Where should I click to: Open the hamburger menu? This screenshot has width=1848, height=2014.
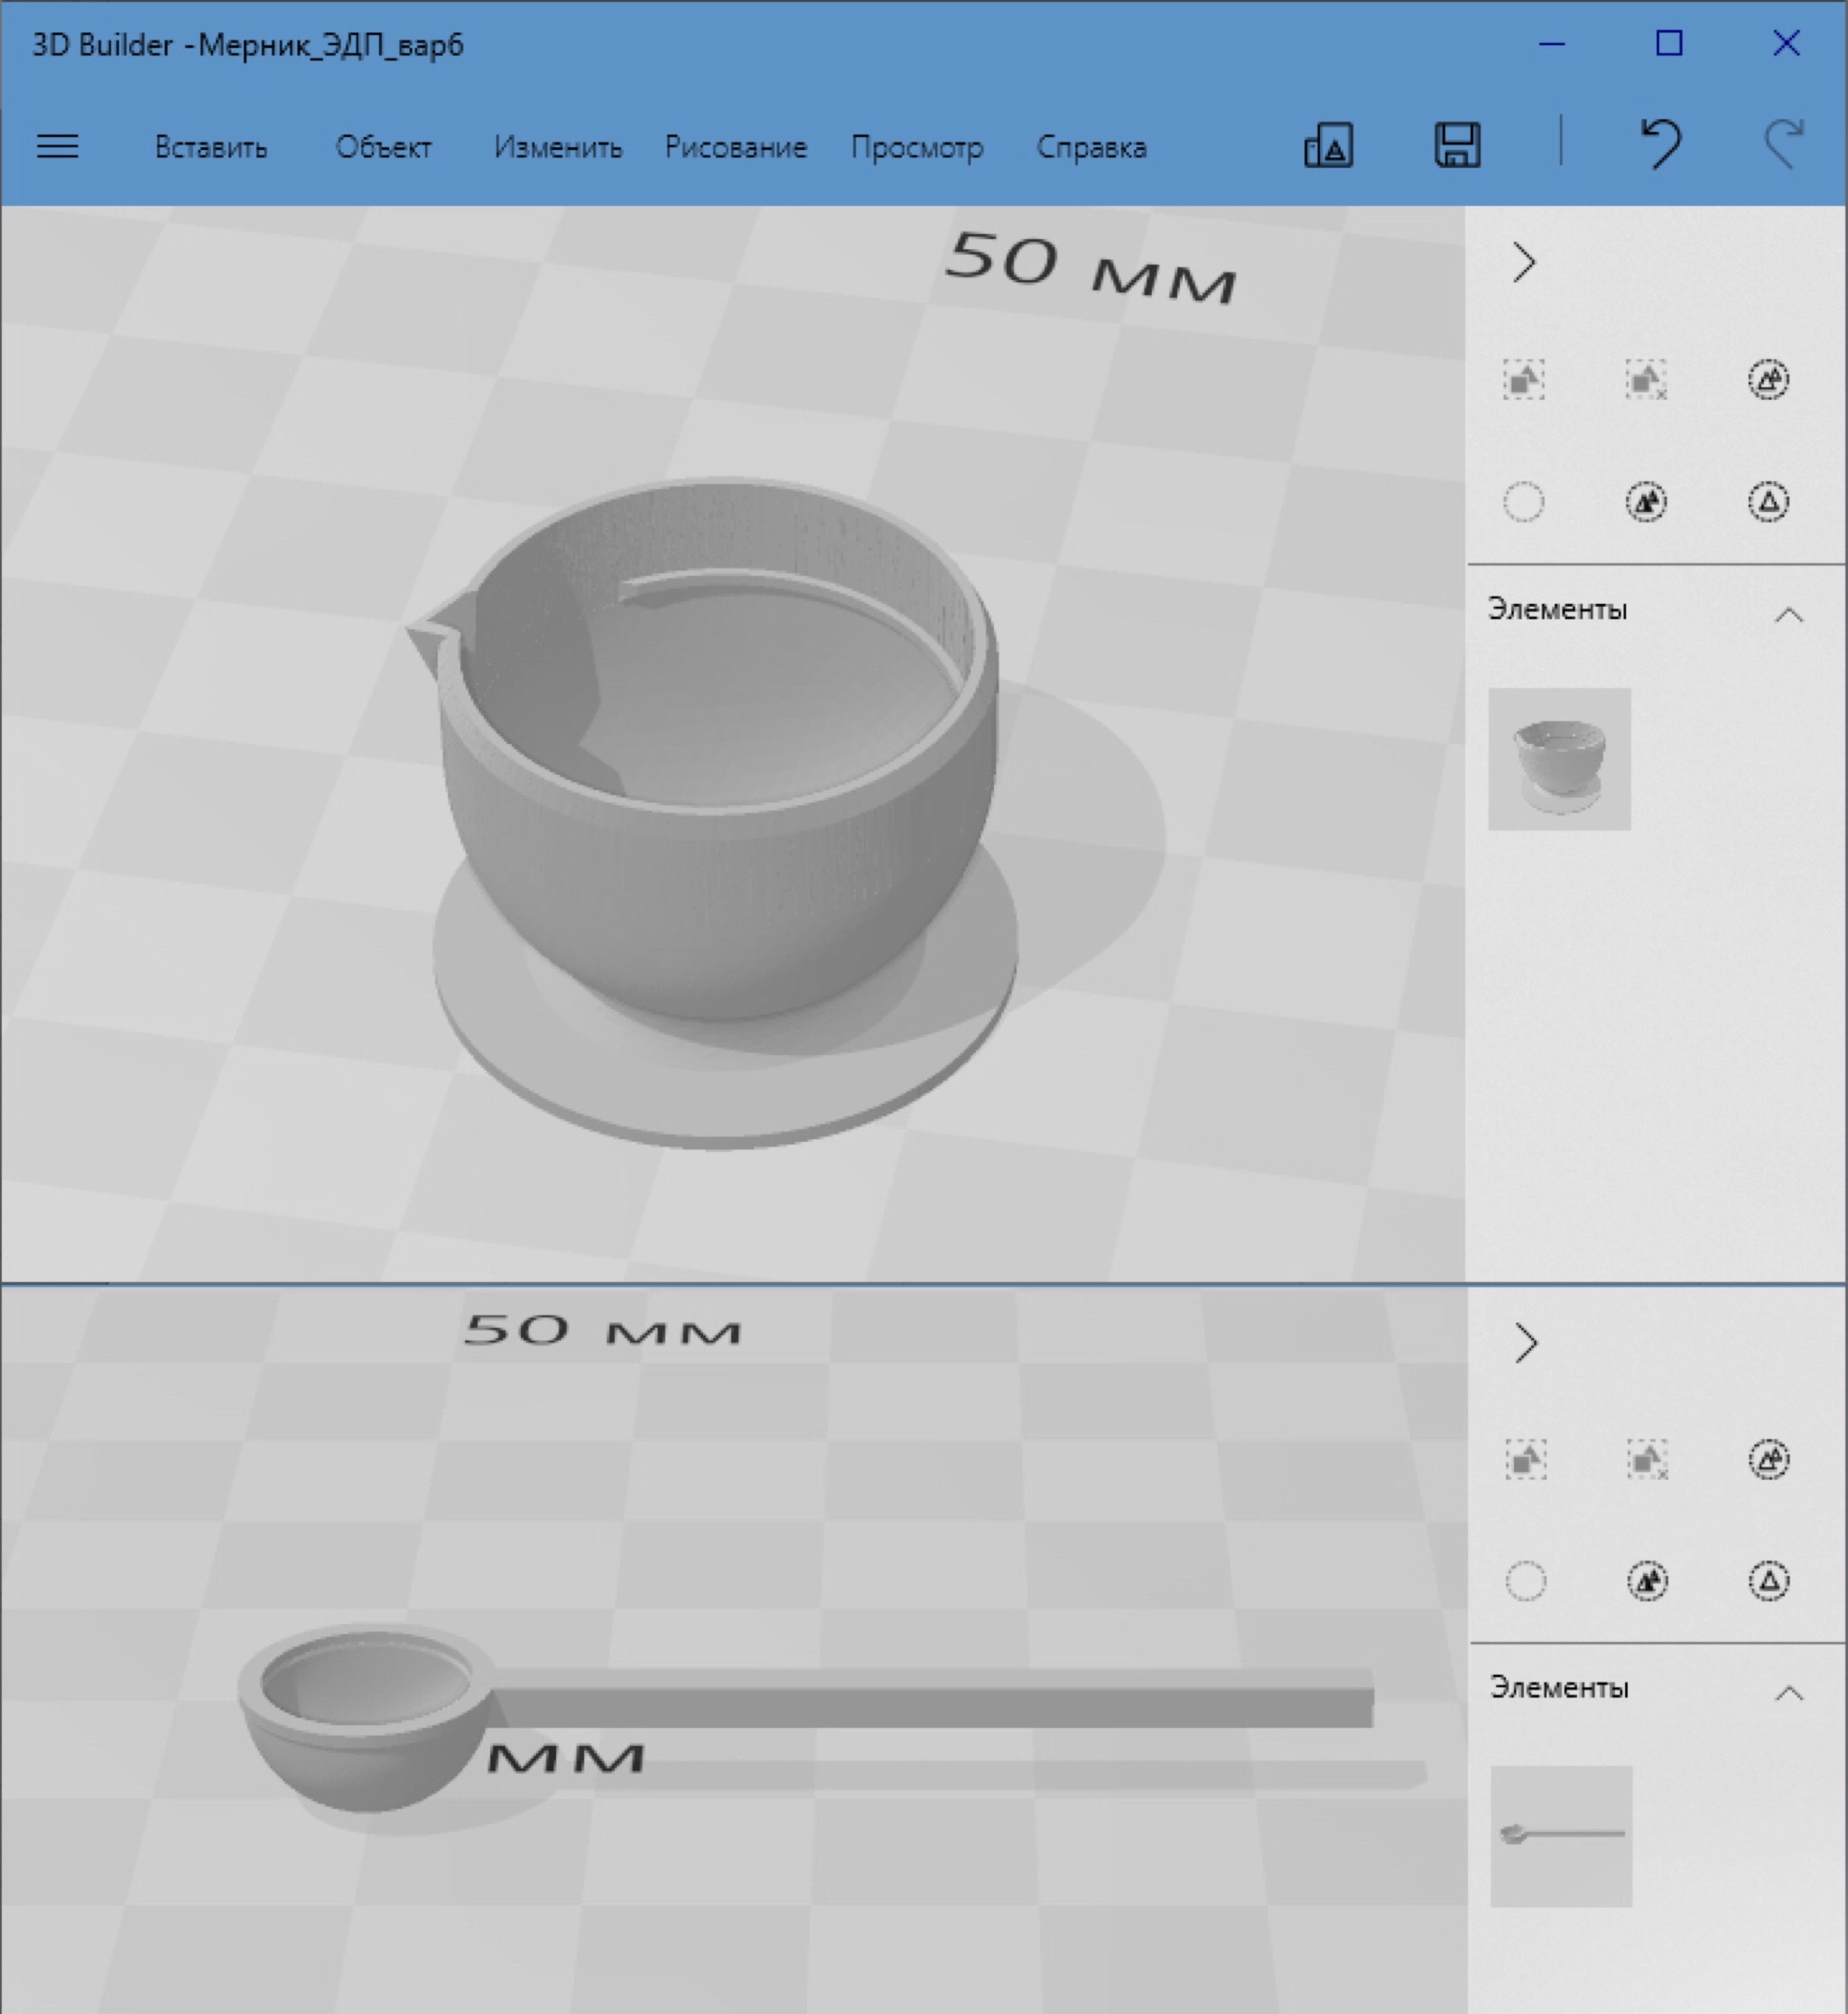tap(57, 147)
